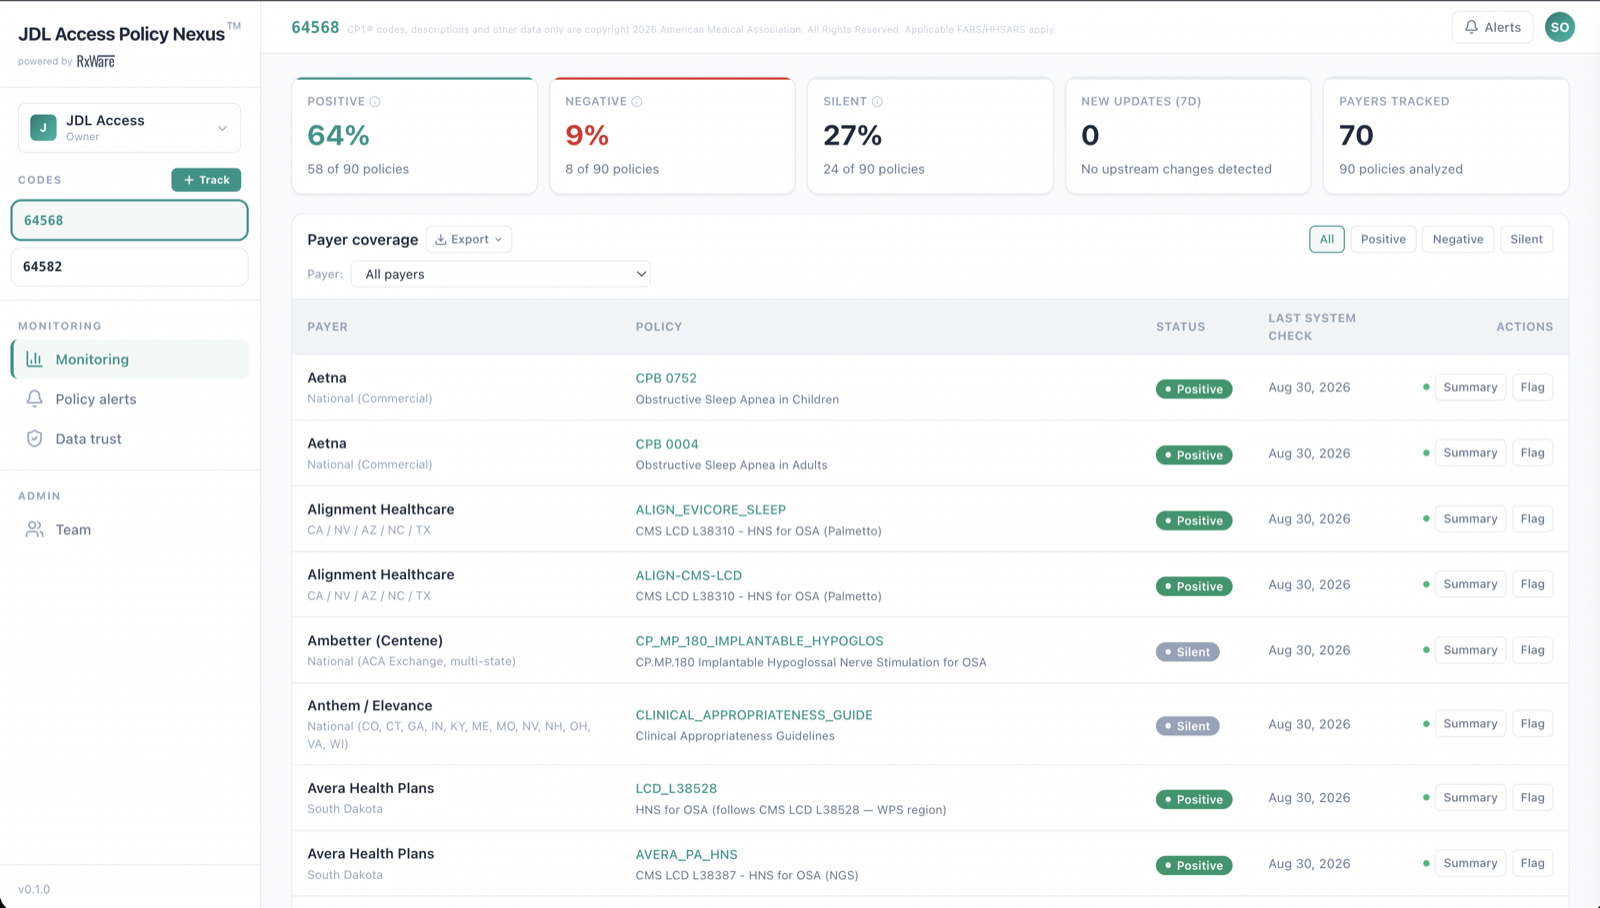The image size is (1600, 908).
Task: Click Summary for LCD_L38528 row
Action: [1470, 798]
